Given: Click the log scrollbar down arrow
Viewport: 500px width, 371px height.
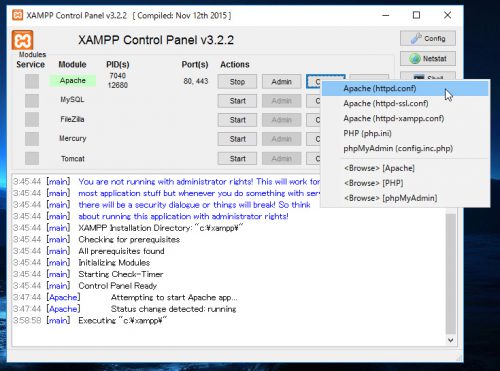Looking at the screenshot, I should pos(451,340).
